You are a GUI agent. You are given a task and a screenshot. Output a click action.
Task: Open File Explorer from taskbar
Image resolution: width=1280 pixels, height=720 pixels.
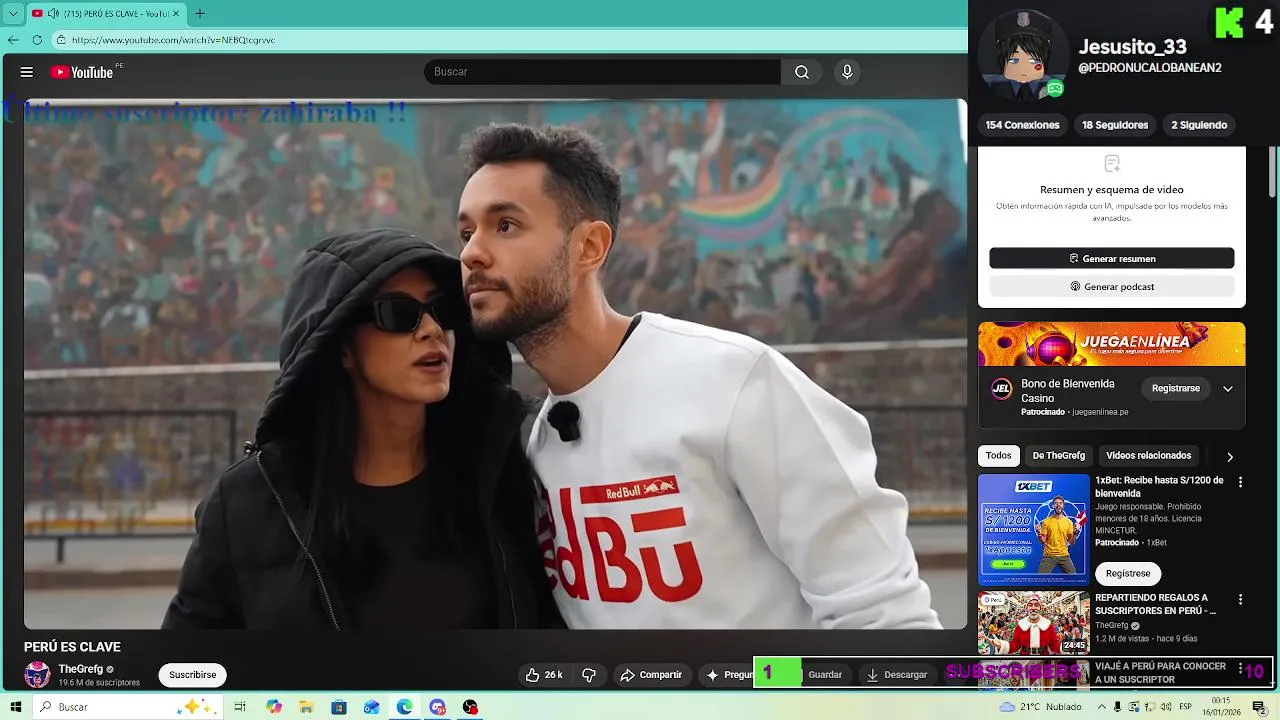click(x=307, y=707)
